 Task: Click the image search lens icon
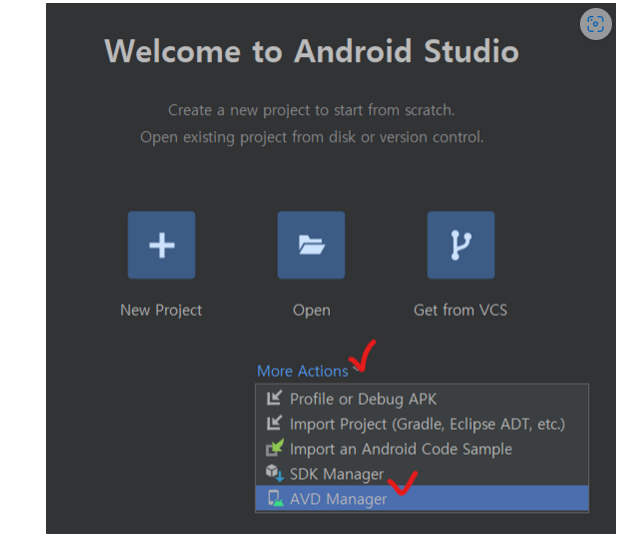tap(595, 24)
